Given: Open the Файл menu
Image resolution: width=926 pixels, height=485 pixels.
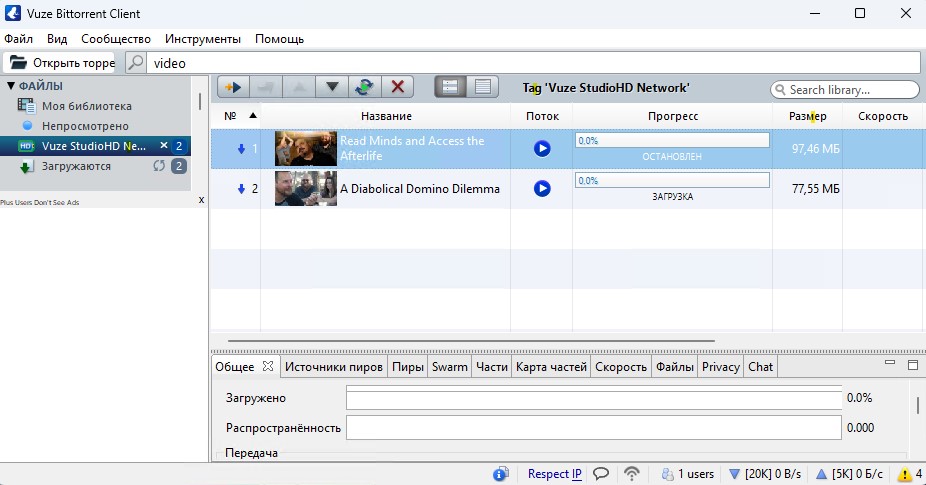Looking at the screenshot, I should click(x=18, y=39).
